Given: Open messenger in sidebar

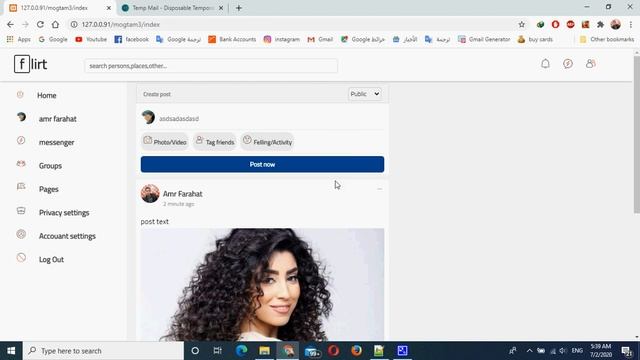Looking at the screenshot, I should (x=56, y=142).
